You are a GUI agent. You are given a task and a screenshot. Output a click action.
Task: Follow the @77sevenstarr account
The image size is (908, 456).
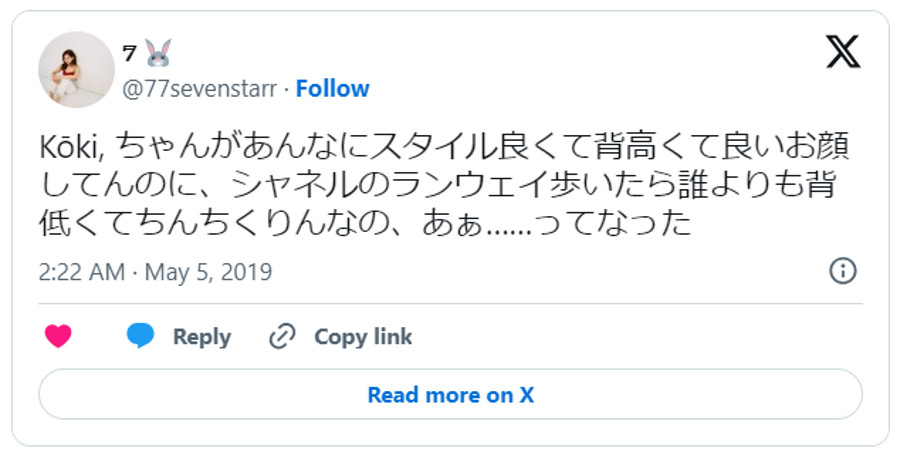(332, 89)
